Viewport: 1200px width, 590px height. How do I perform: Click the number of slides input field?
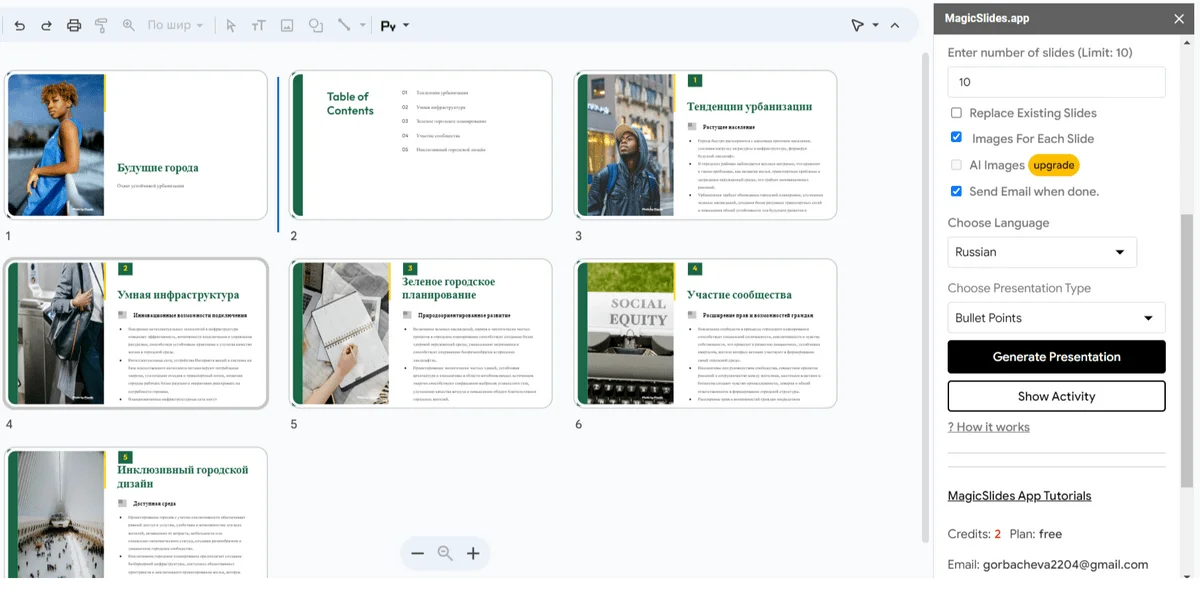tap(1056, 82)
